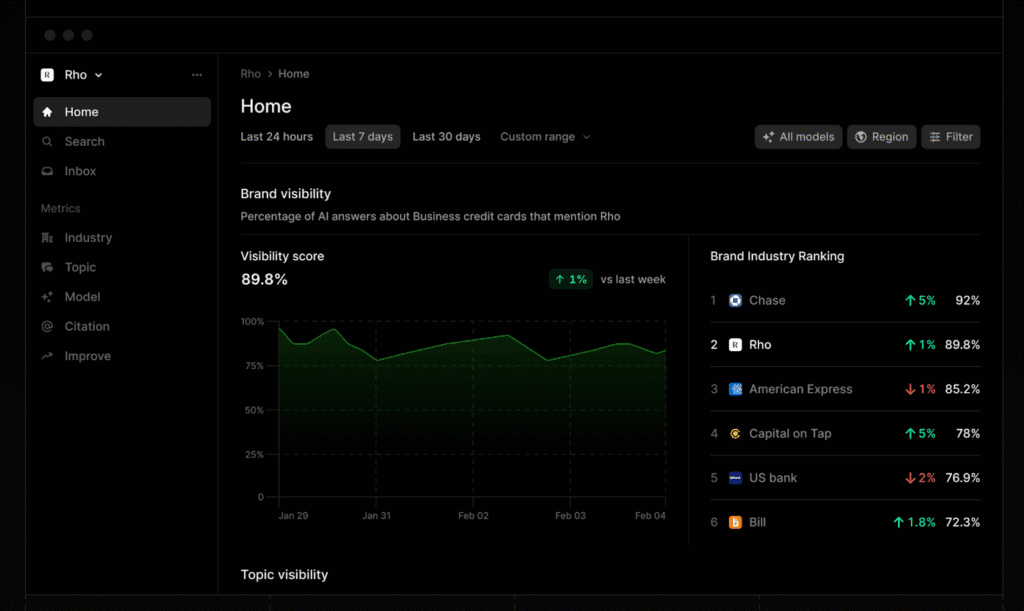This screenshot has height=611, width=1024.
Task: Click the Chase logo icon in ranking
Action: (735, 300)
